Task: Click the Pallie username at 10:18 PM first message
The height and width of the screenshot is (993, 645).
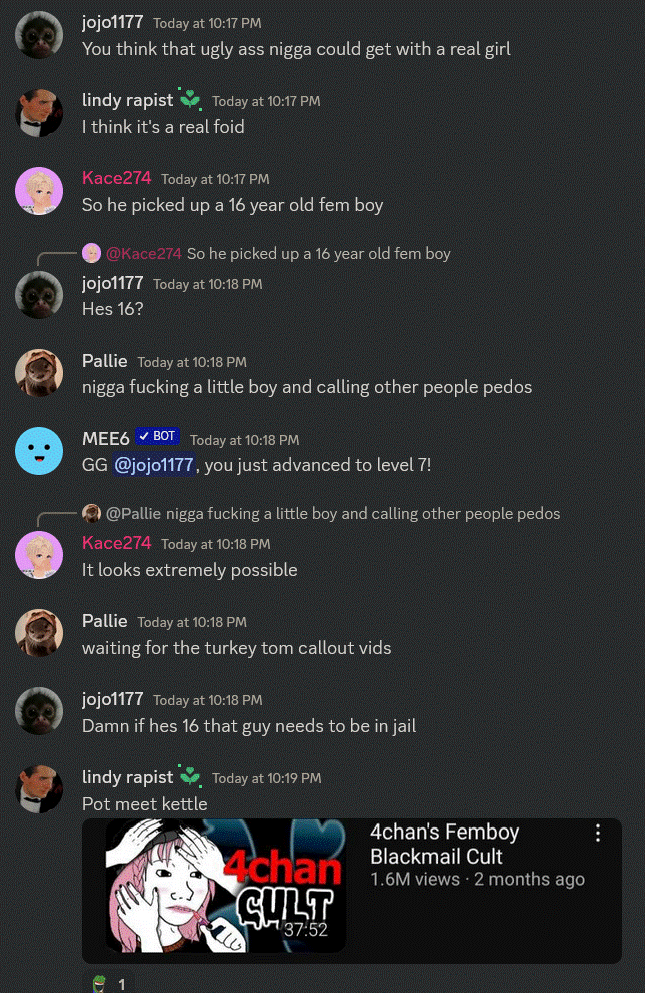Action: coord(105,361)
